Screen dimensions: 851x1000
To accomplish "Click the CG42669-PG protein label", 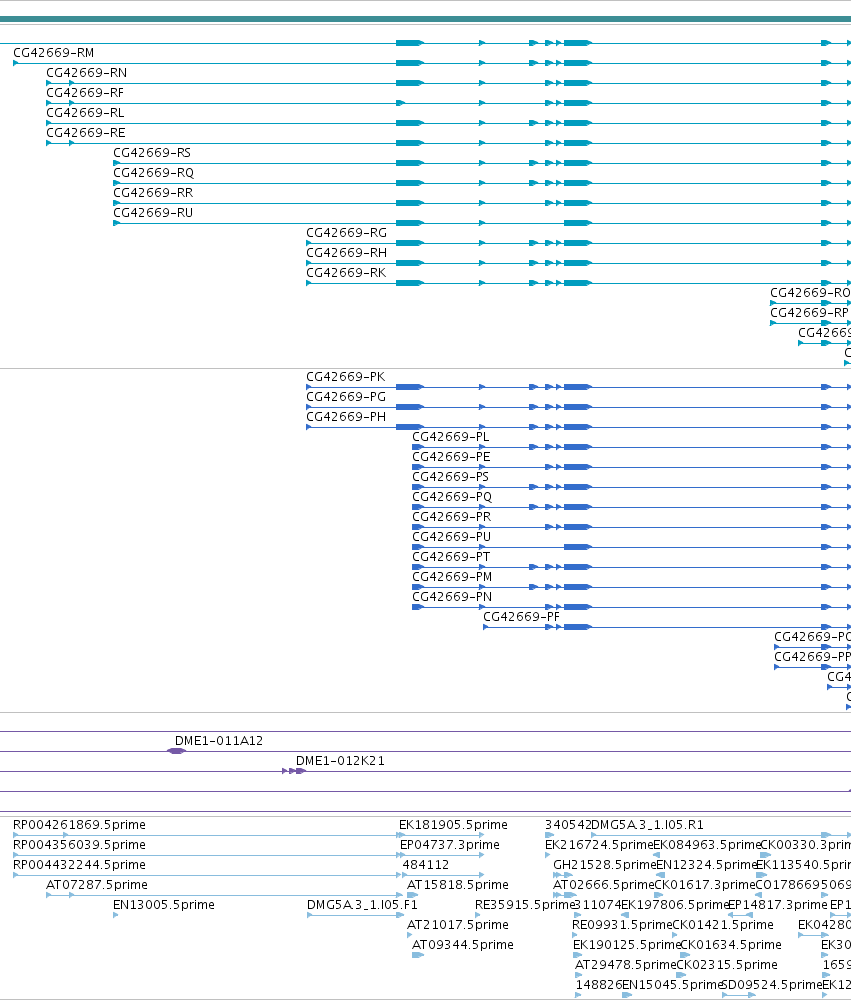I will point(346,397).
